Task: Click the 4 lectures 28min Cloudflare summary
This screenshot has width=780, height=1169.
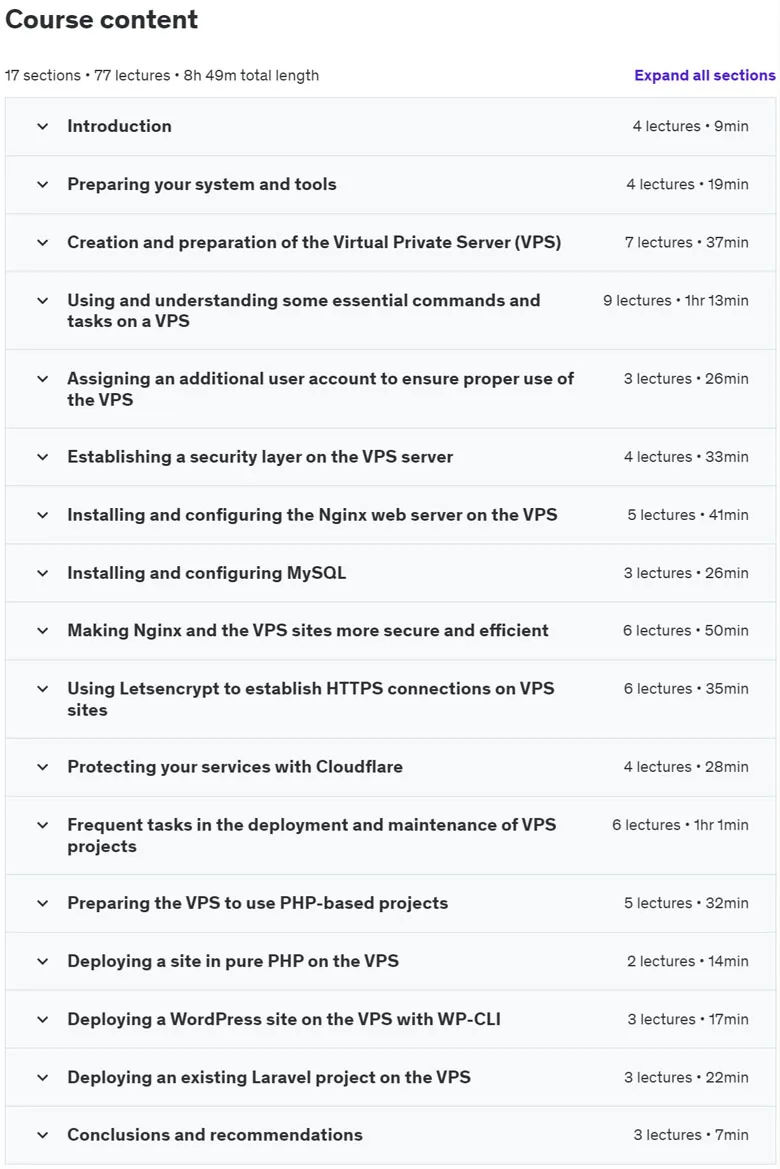Action: coord(686,767)
